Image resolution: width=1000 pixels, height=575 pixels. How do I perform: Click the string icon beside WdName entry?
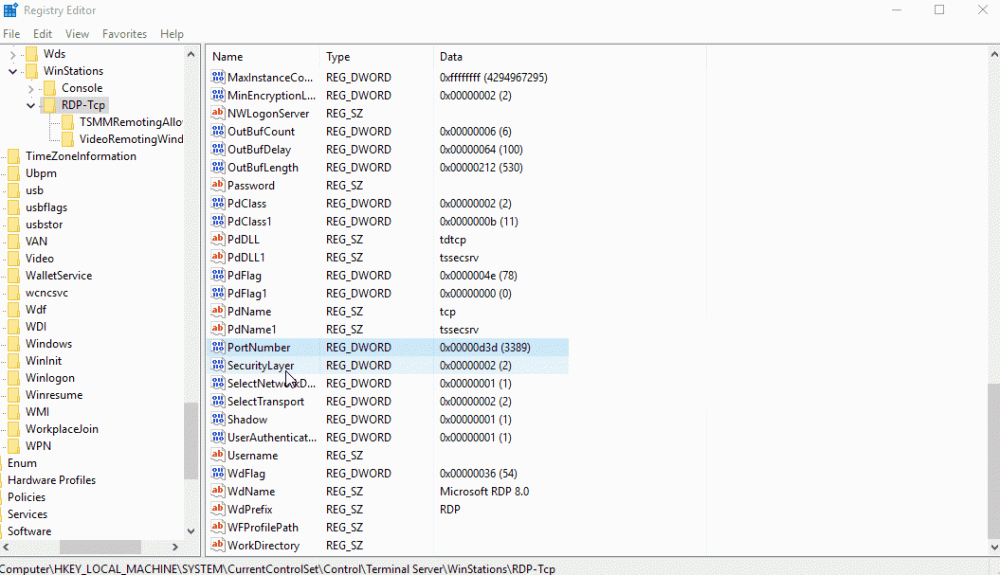click(x=218, y=492)
